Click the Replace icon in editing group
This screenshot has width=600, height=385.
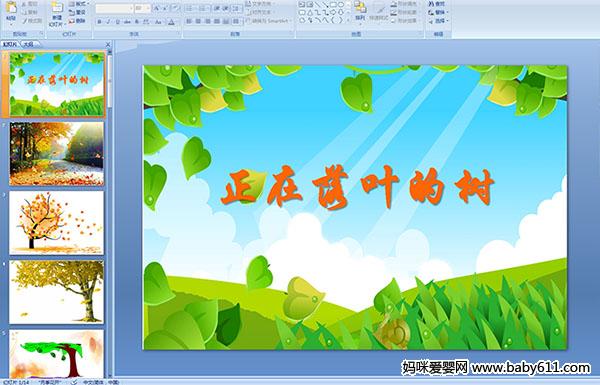(x=437, y=12)
